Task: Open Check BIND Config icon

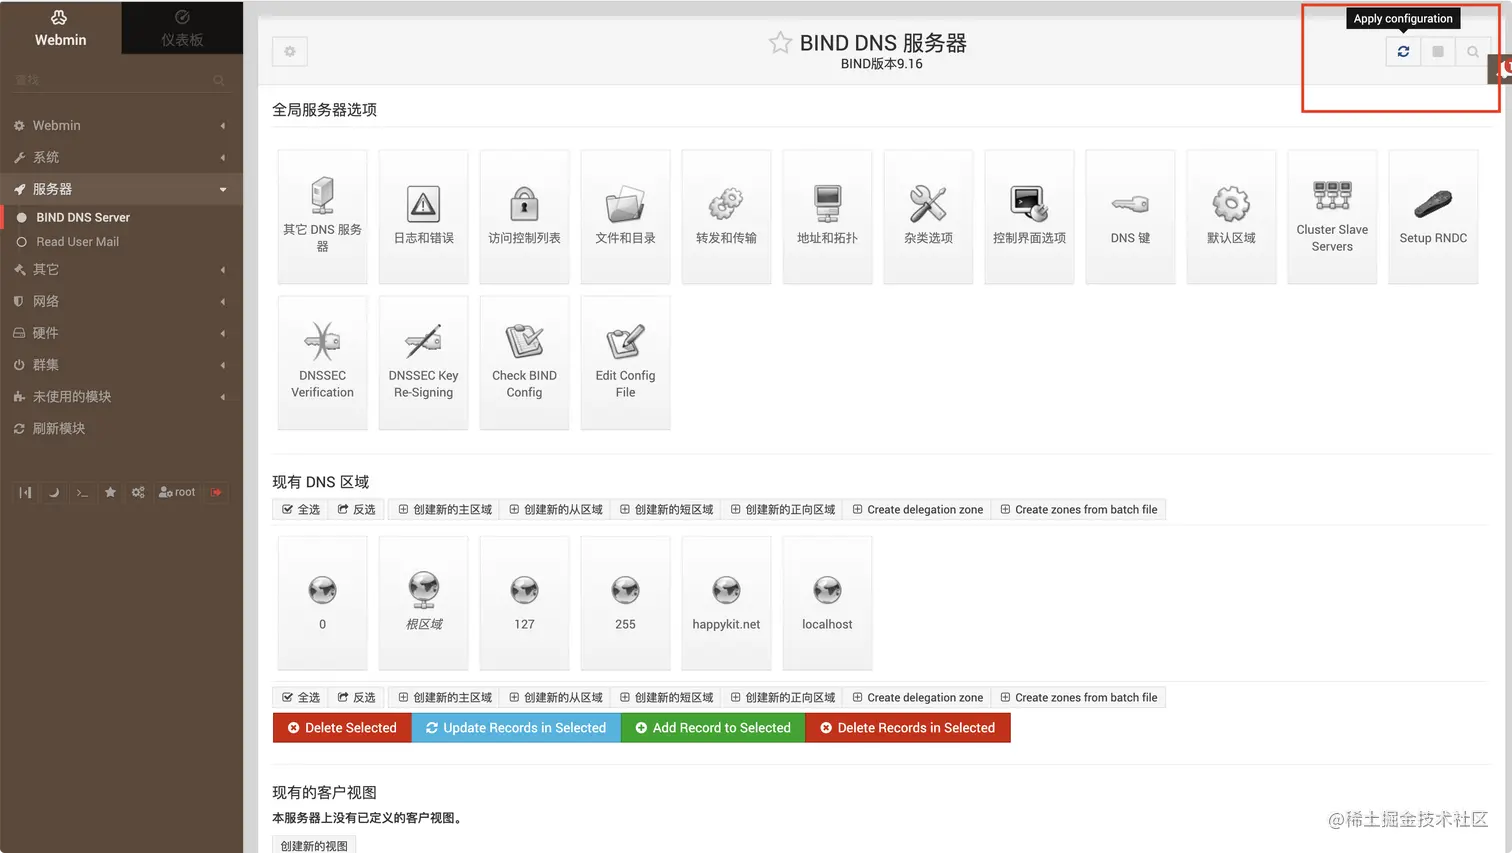Action: coord(524,362)
